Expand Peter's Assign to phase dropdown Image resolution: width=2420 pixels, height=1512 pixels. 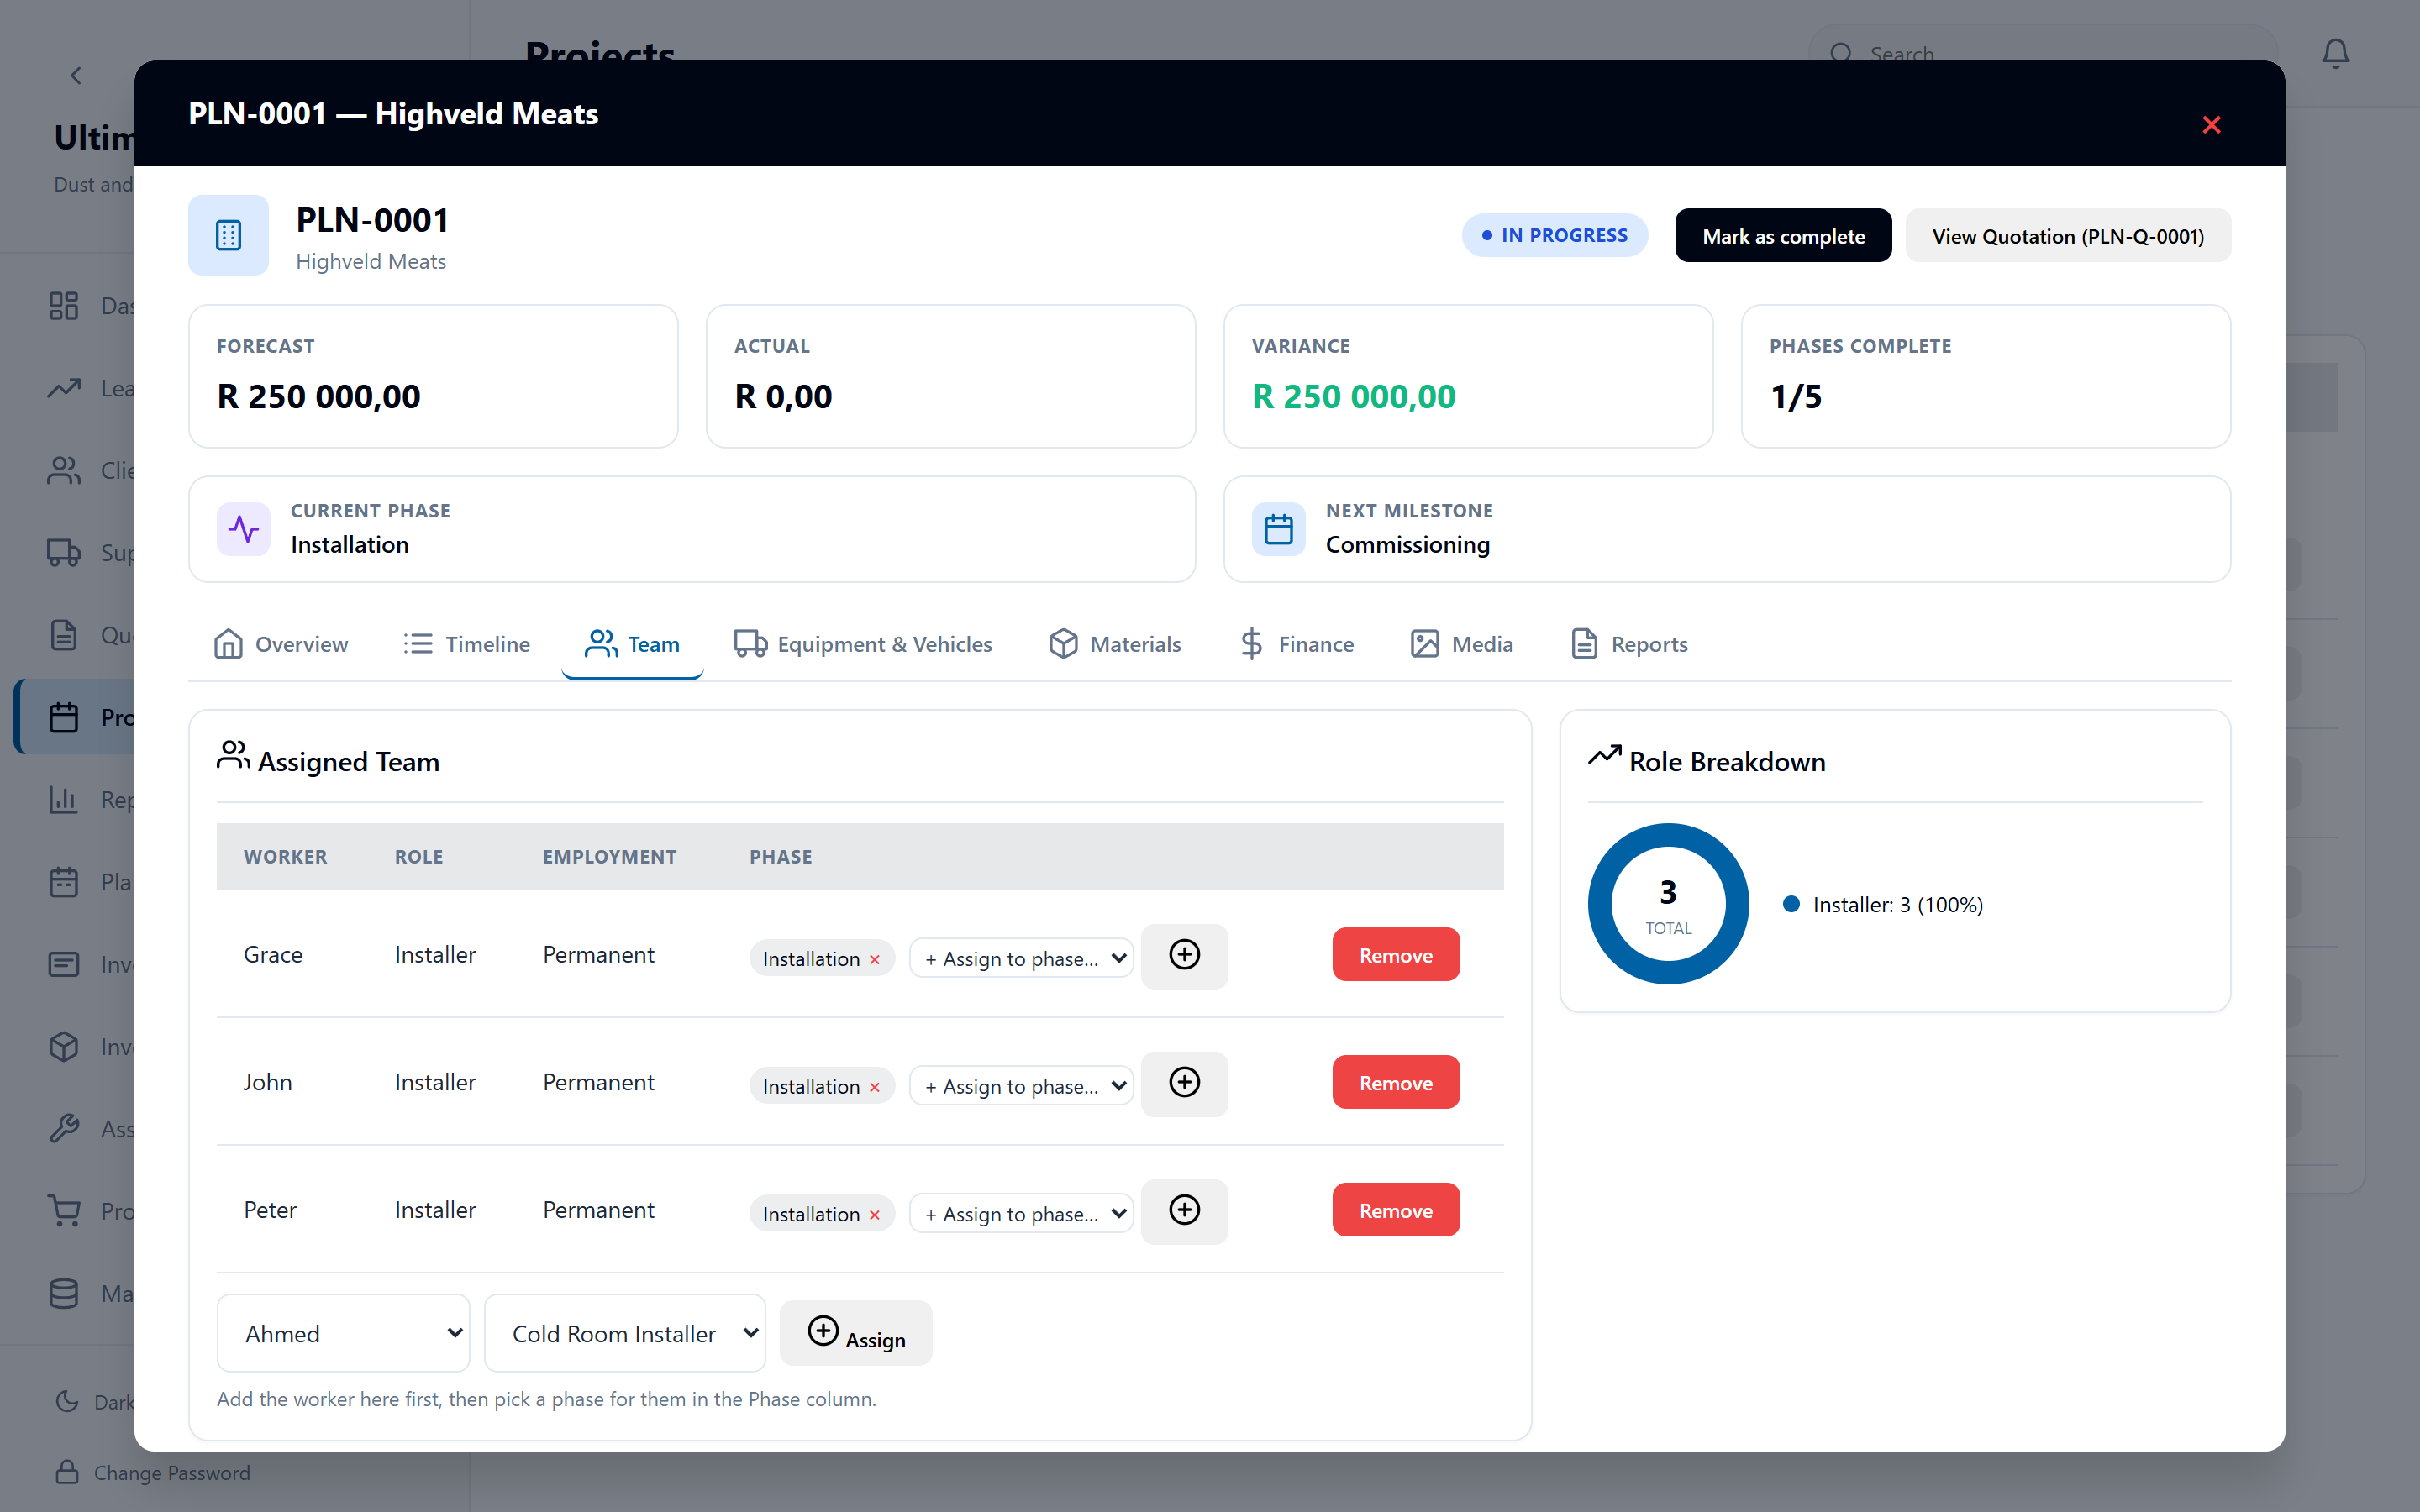tap(1021, 1213)
